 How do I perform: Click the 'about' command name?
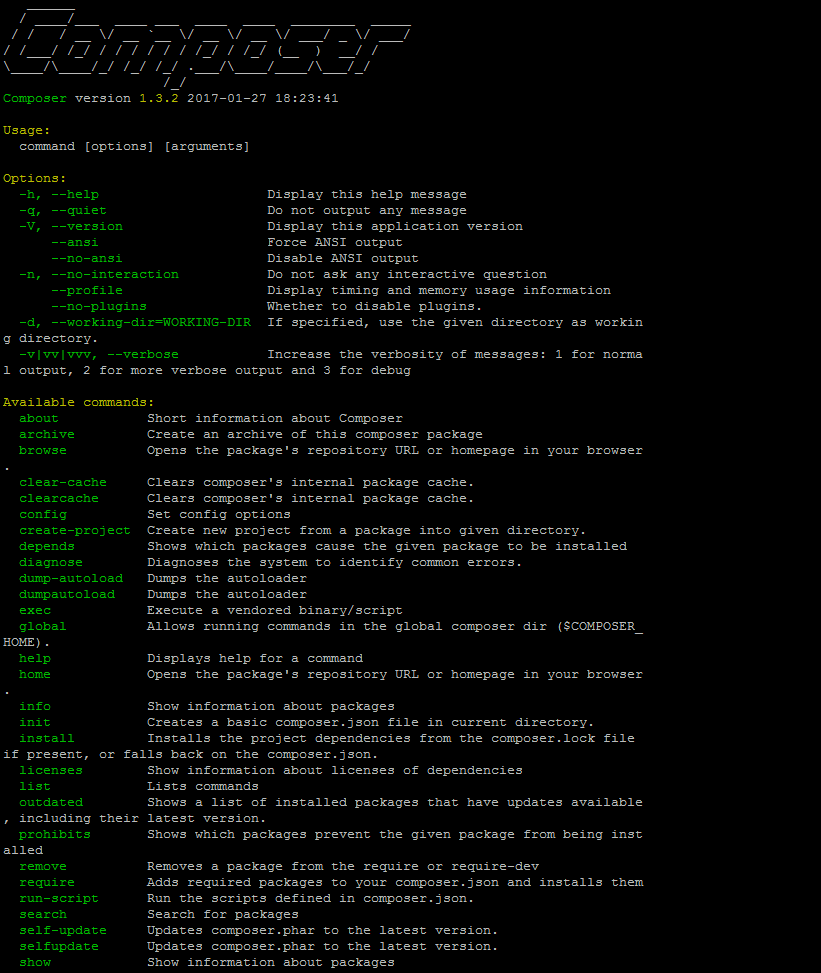point(38,418)
